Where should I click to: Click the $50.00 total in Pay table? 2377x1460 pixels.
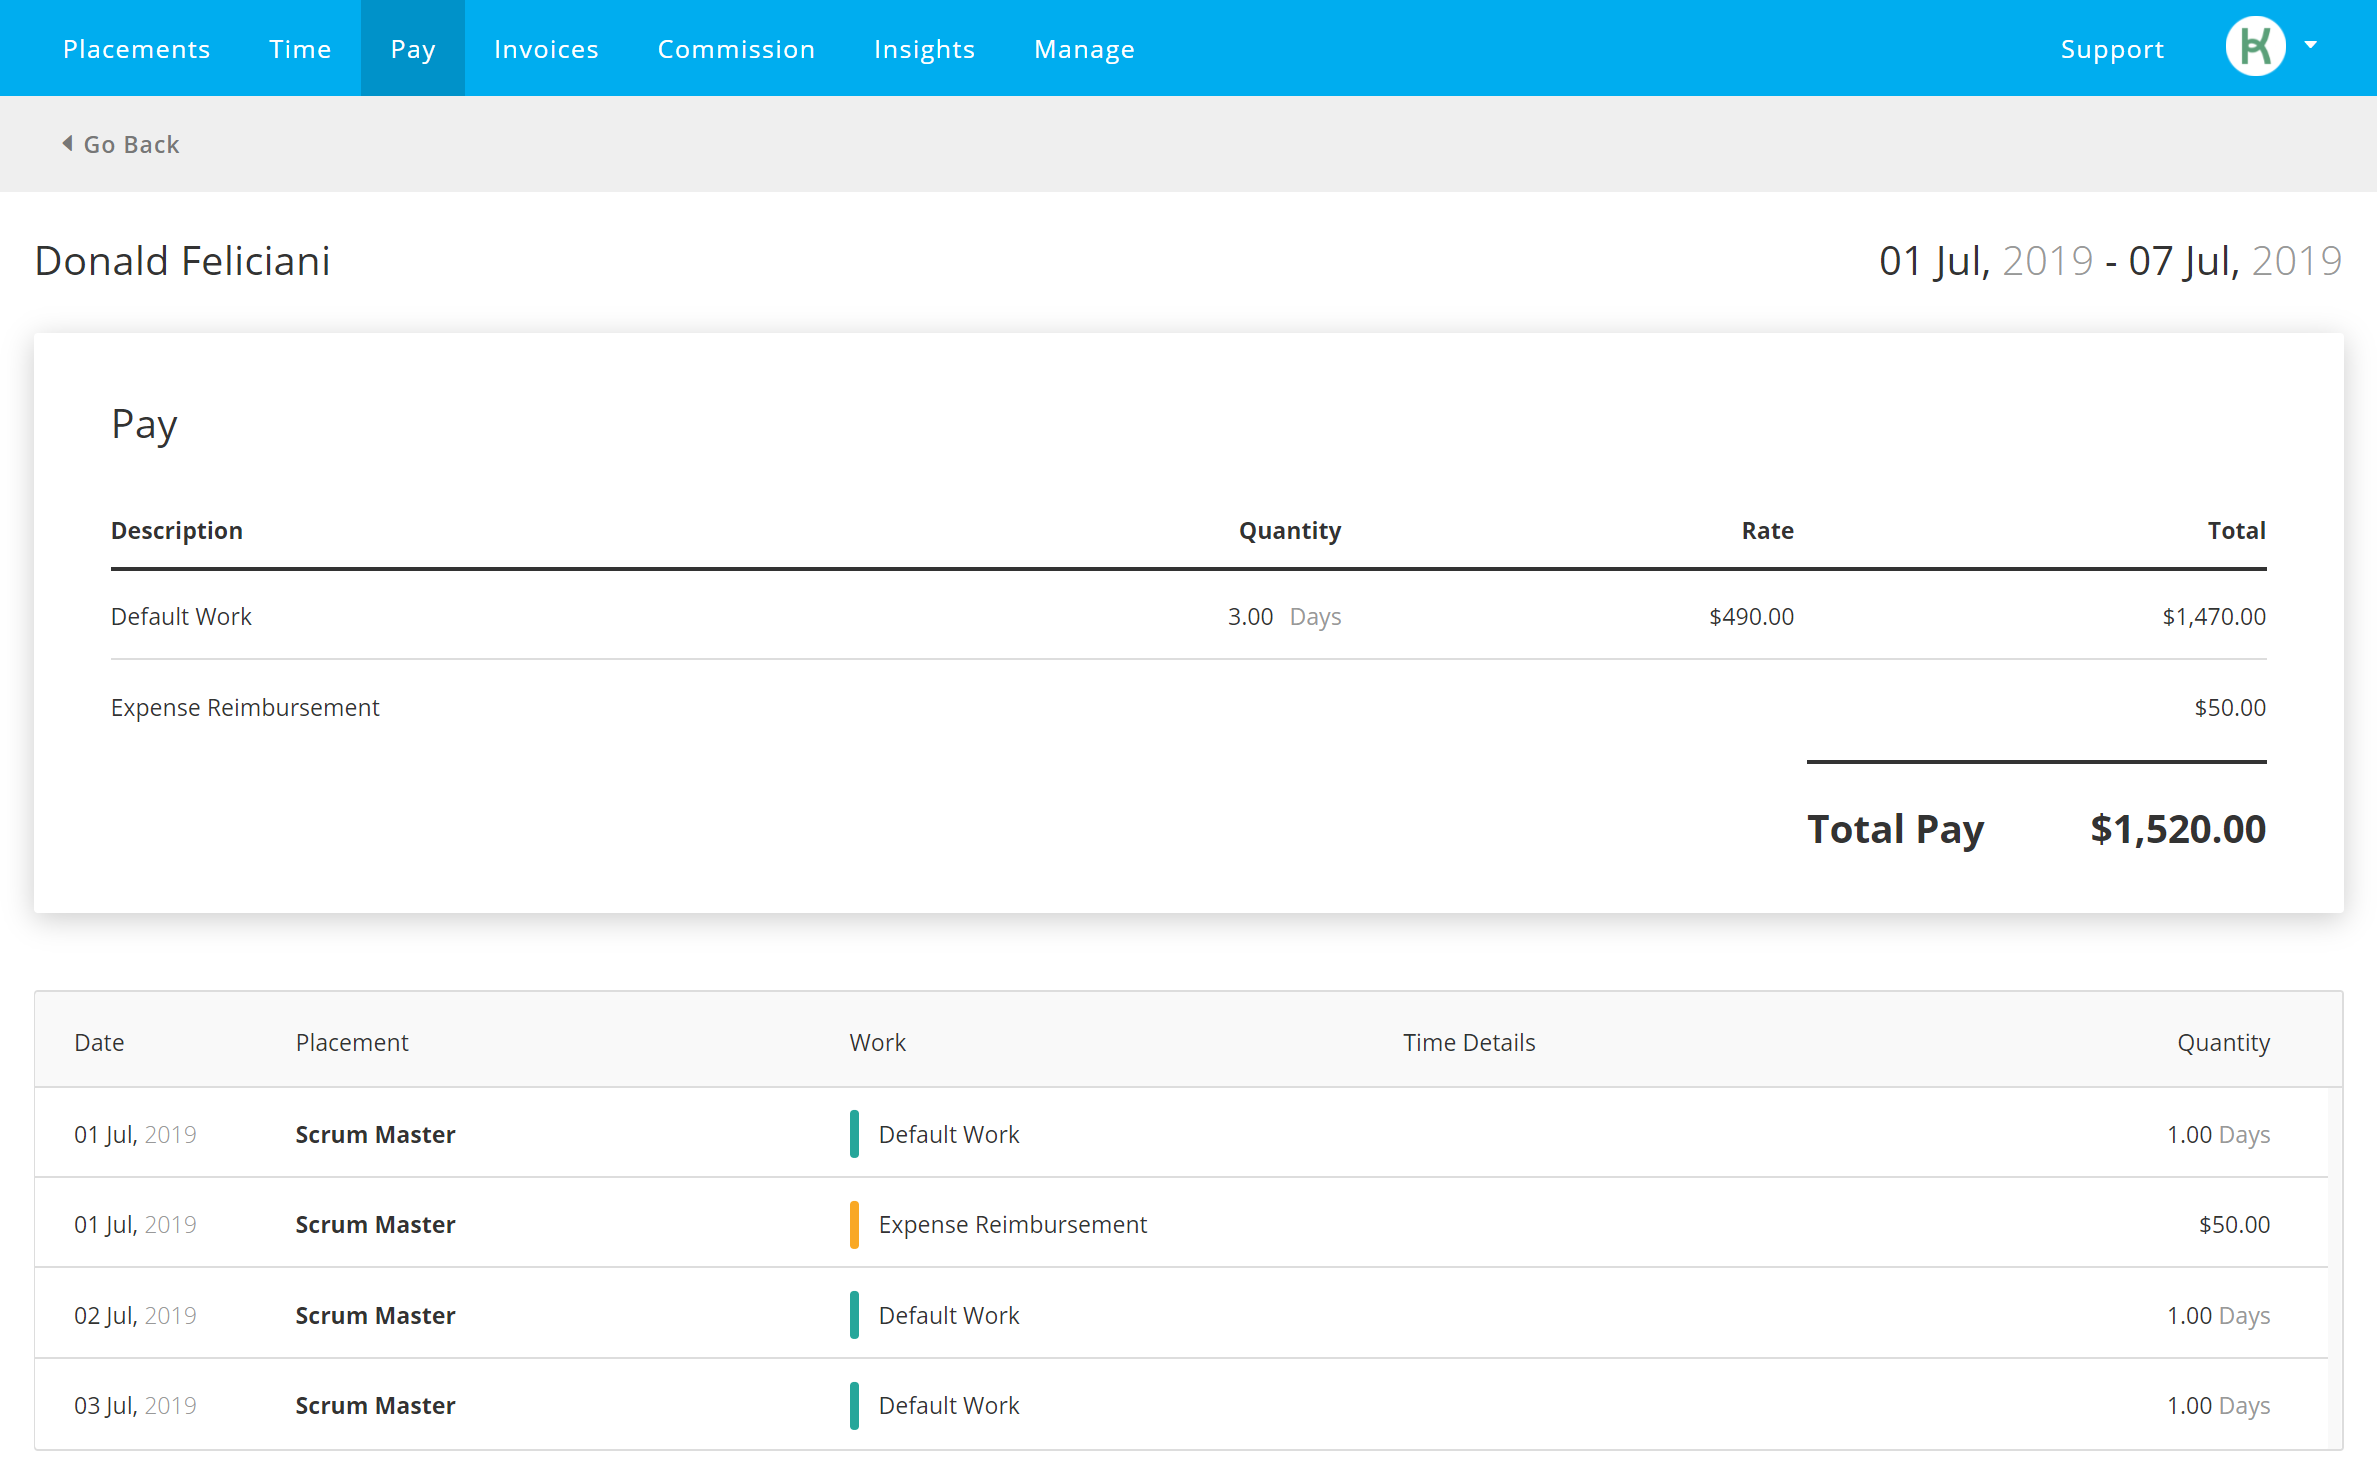point(2230,708)
